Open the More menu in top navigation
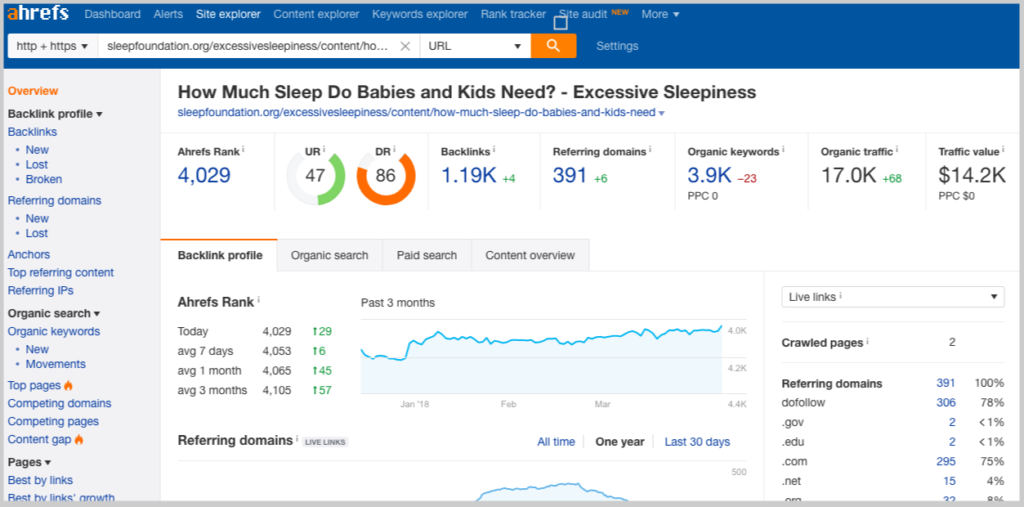1024x507 pixels. click(x=660, y=14)
